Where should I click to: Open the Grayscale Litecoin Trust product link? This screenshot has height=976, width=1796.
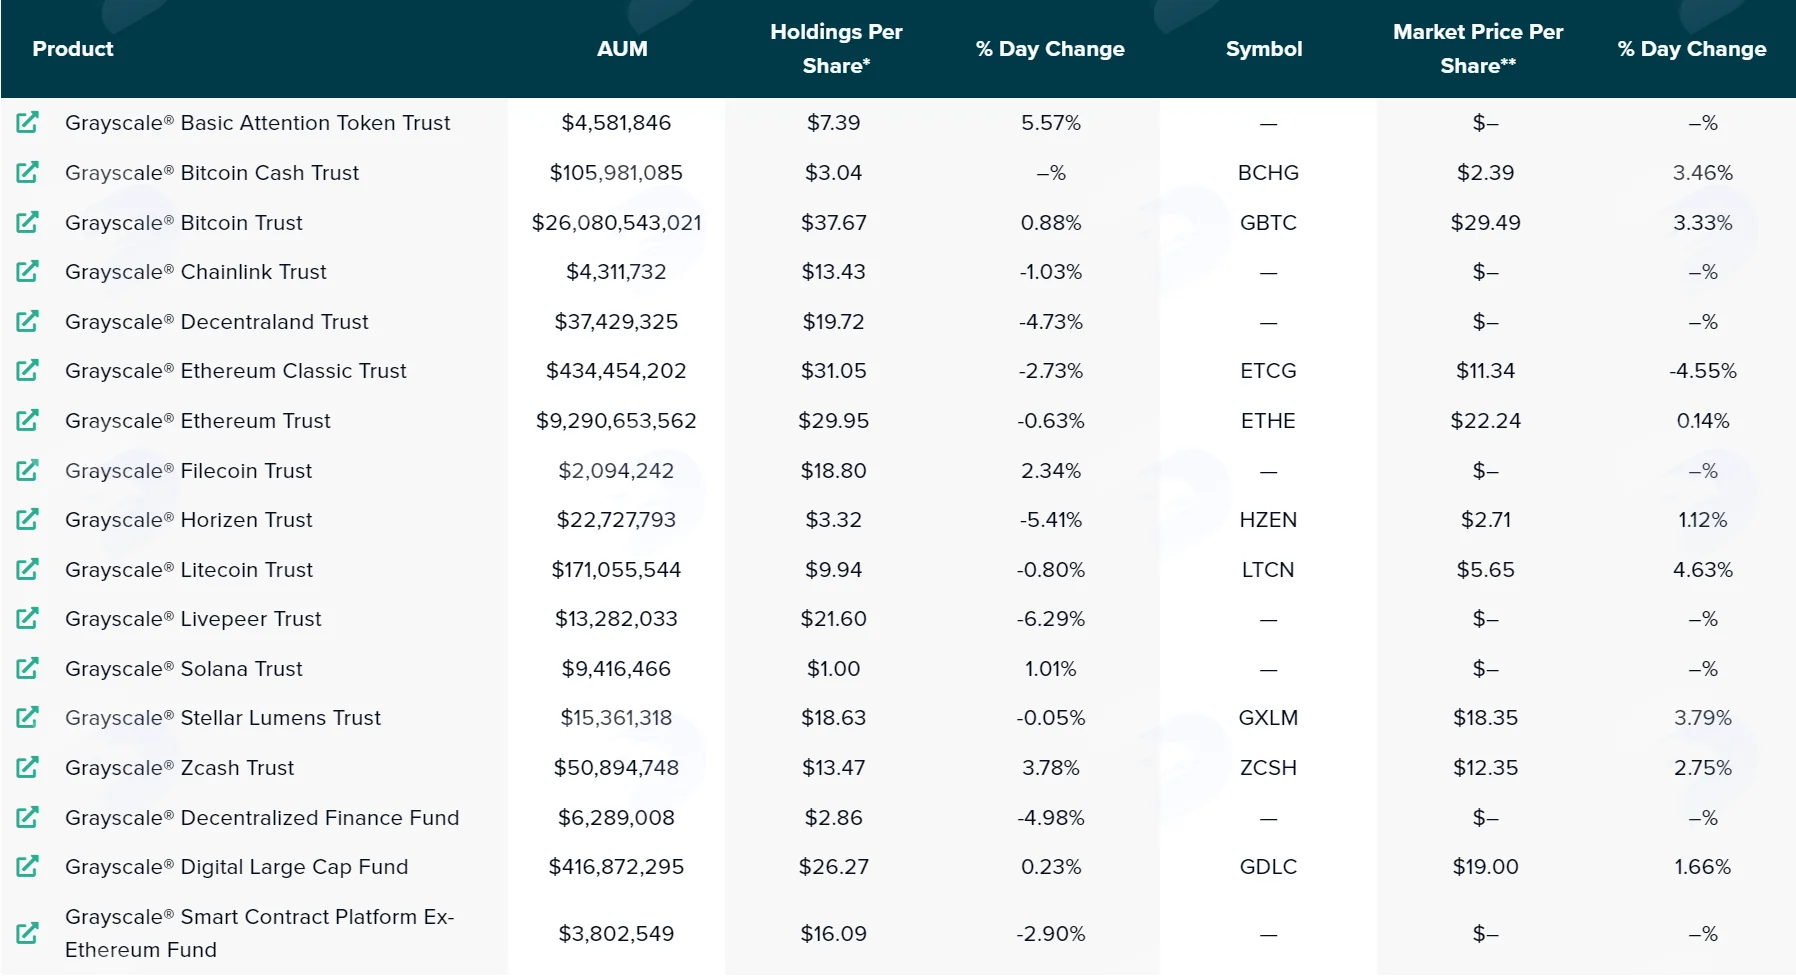point(189,570)
